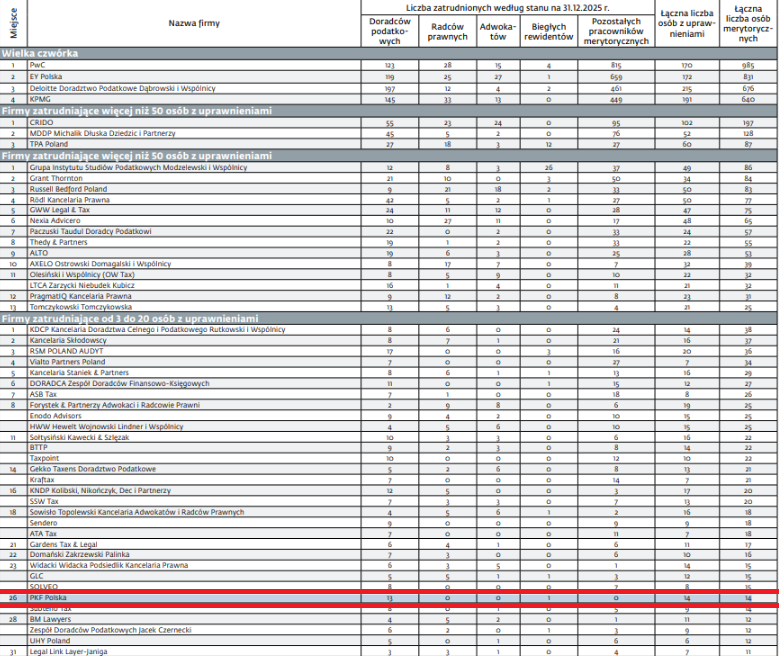This screenshot has height=656, width=779.
Task: Click the Kancelaria Skłodowscy row name
Action: click(69, 340)
